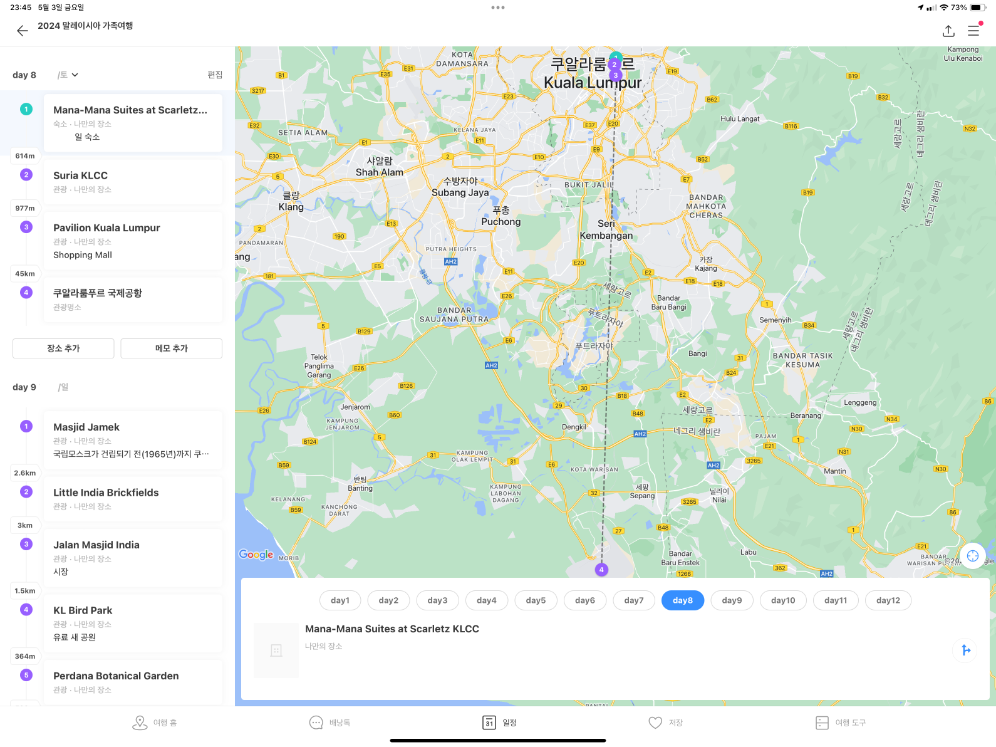The width and height of the screenshot is (996, 747).
Task: Click the number 3 marker beside Jalan Masjid India
Action: (x=26, y=544)
